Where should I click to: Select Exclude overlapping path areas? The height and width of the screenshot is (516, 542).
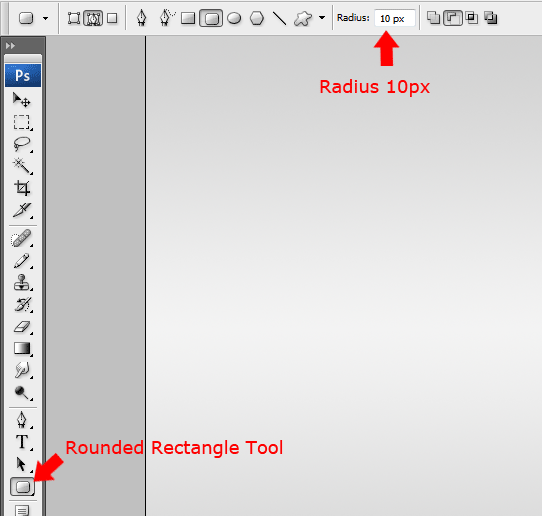click(x=491, y=18)
